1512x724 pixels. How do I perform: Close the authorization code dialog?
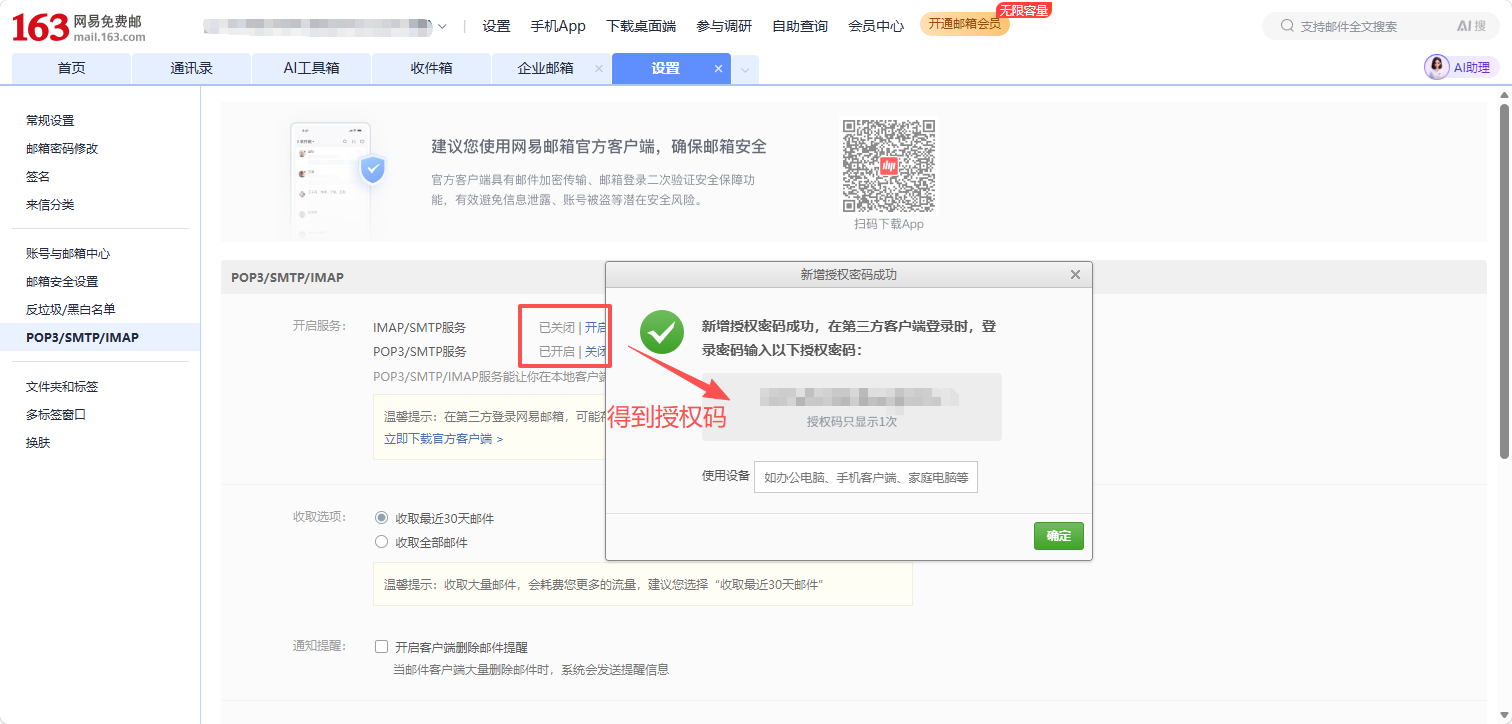coord(1075,275)
